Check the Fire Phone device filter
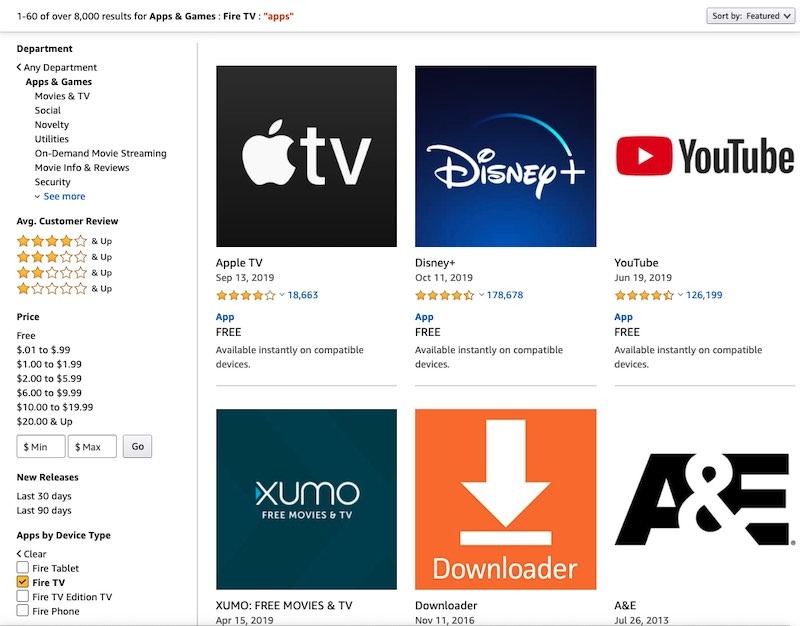Screen dimensions: 800x626 [x=21, y=610]
